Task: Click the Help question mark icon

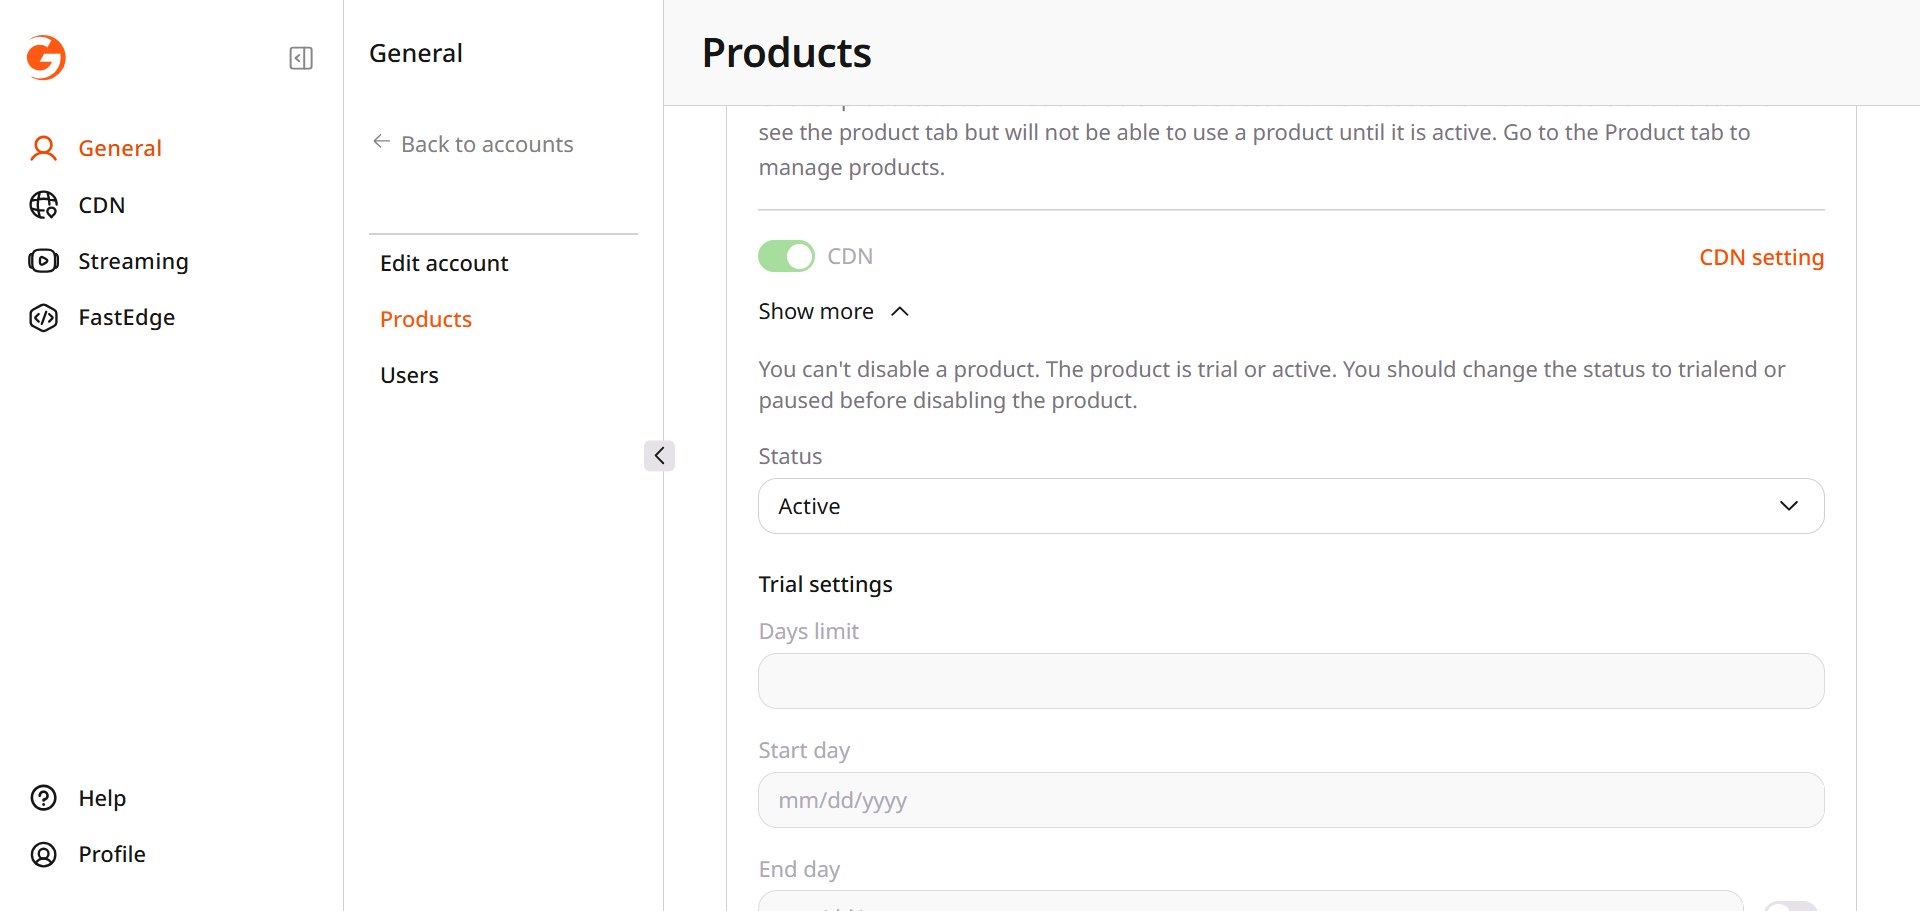Action: 43,798
